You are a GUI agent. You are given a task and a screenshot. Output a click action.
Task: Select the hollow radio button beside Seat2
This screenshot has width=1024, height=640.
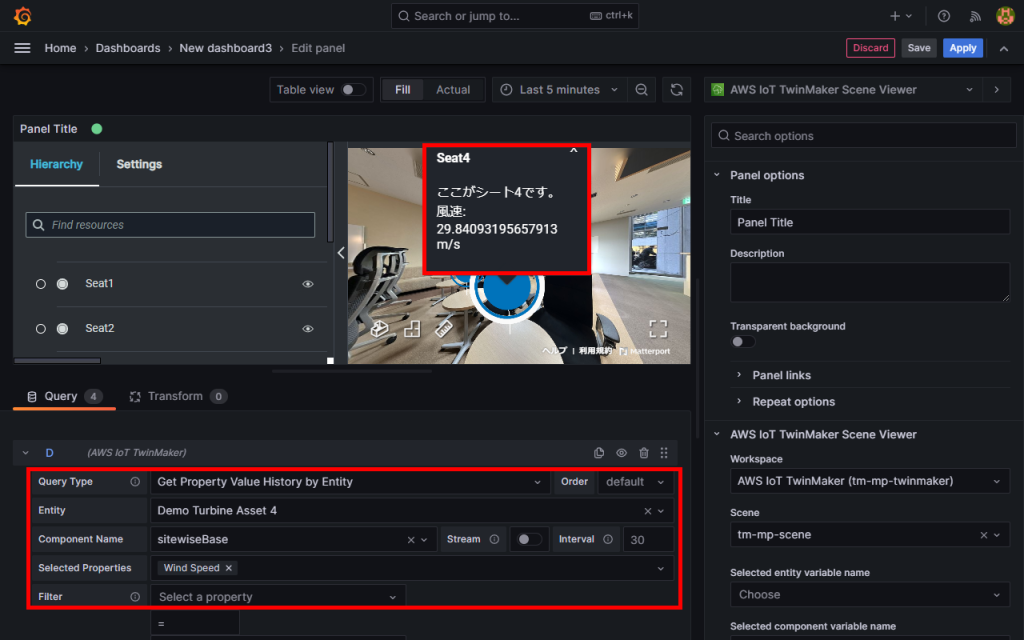pyautogui.click(x=40, y=329)
